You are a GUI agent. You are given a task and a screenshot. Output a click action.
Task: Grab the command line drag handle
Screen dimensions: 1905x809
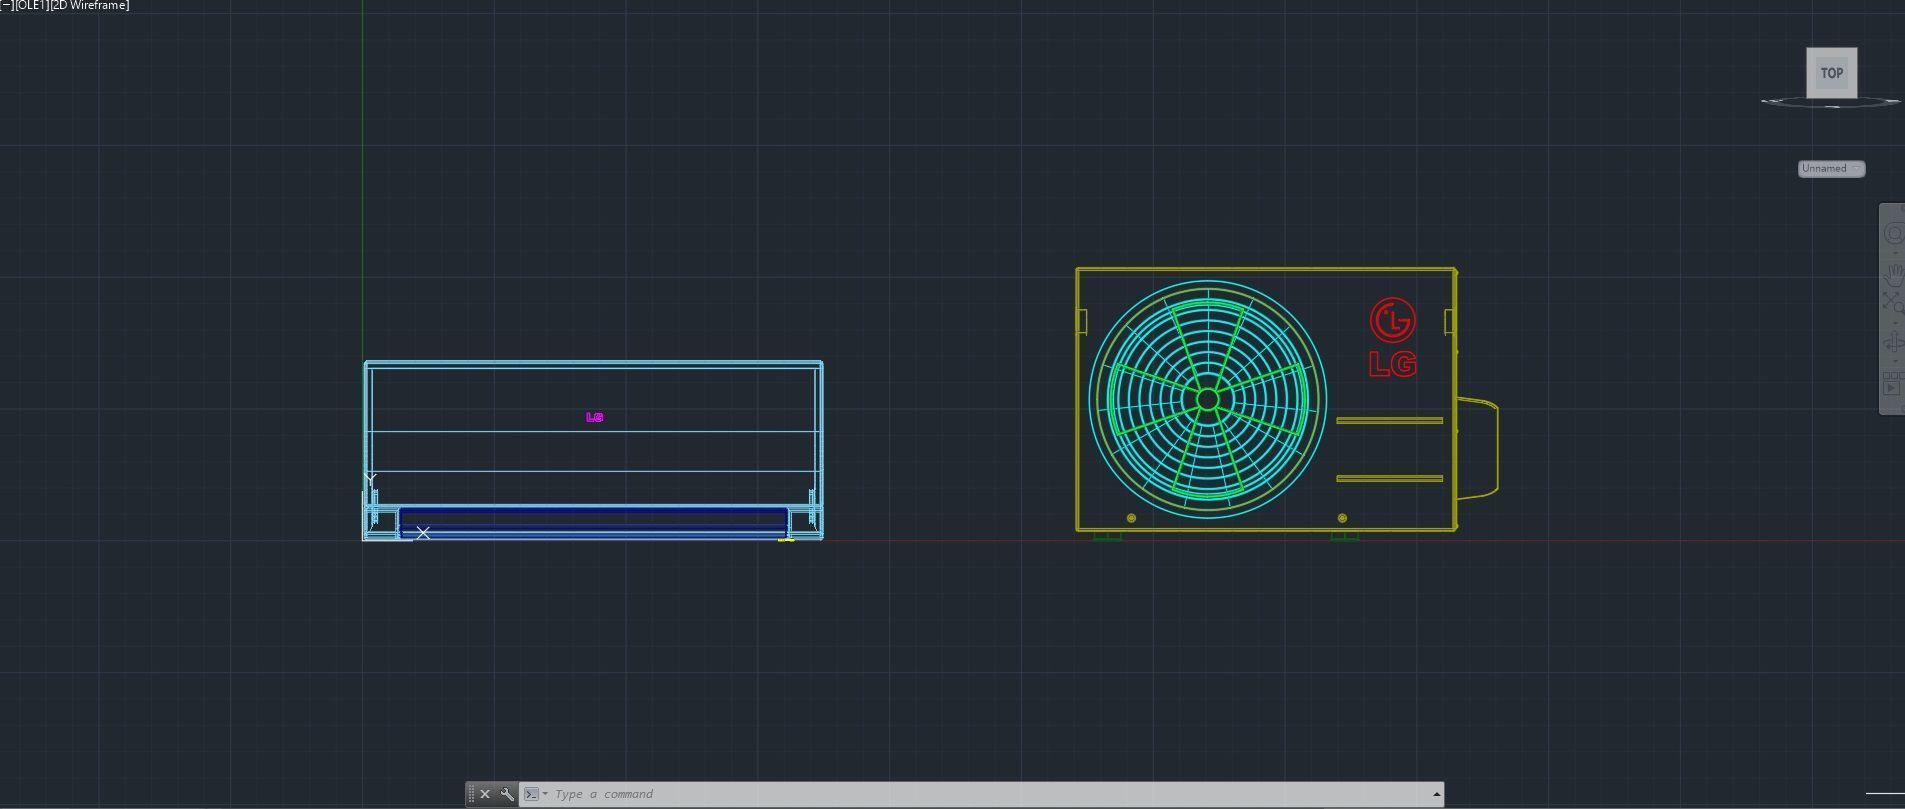click(x=471, y=794)
